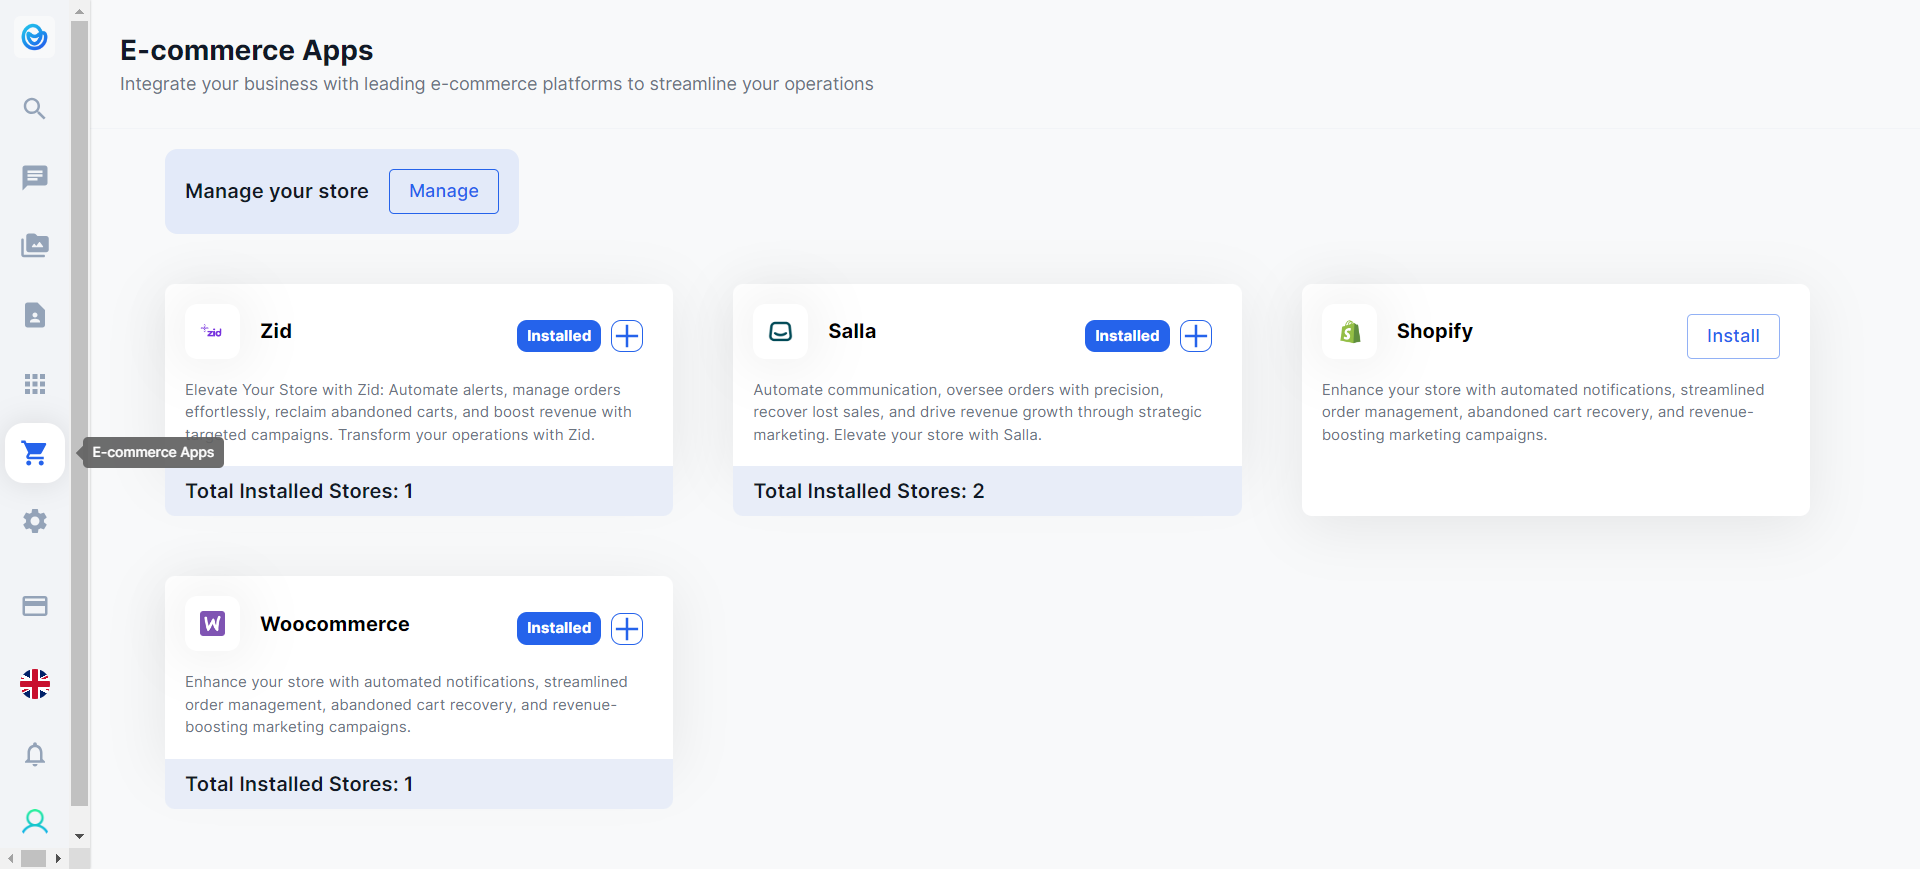Click the Manage store button
Viewport: 1920px width, 869px height.
[443, 191]
